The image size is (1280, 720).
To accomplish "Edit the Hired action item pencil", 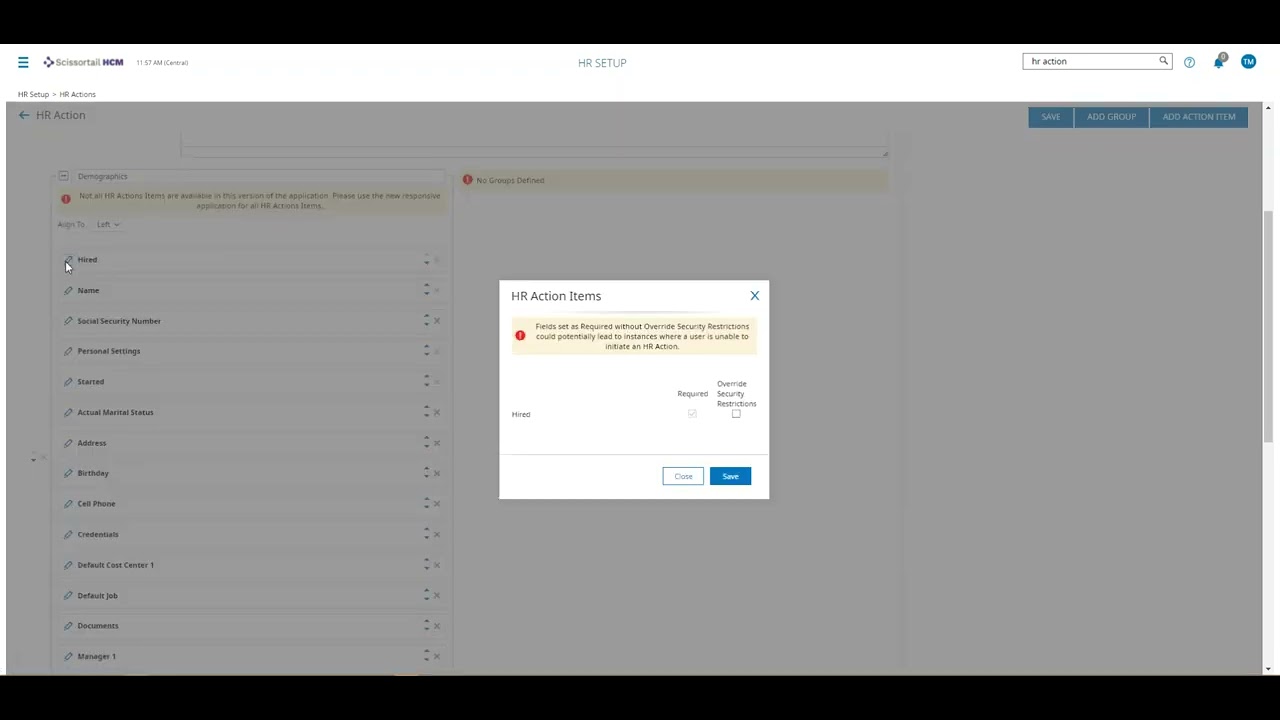I will pos(68,260).
